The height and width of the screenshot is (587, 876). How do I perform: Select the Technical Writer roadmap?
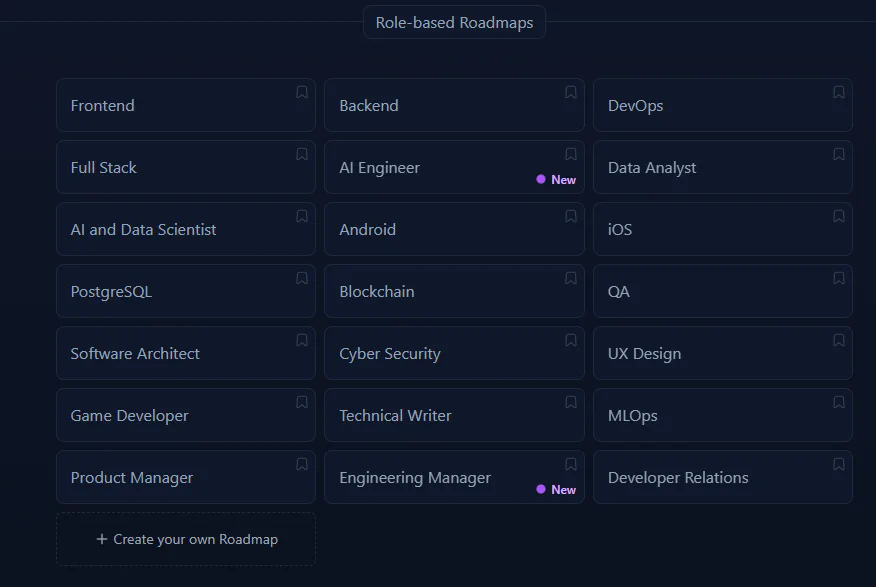(395, 416)
